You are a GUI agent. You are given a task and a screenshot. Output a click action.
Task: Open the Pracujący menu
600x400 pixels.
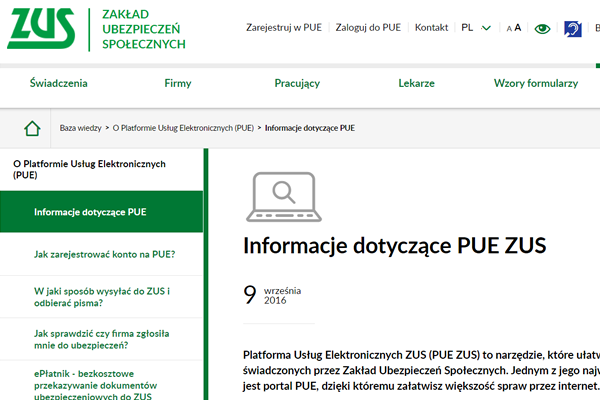pos(296,83)
